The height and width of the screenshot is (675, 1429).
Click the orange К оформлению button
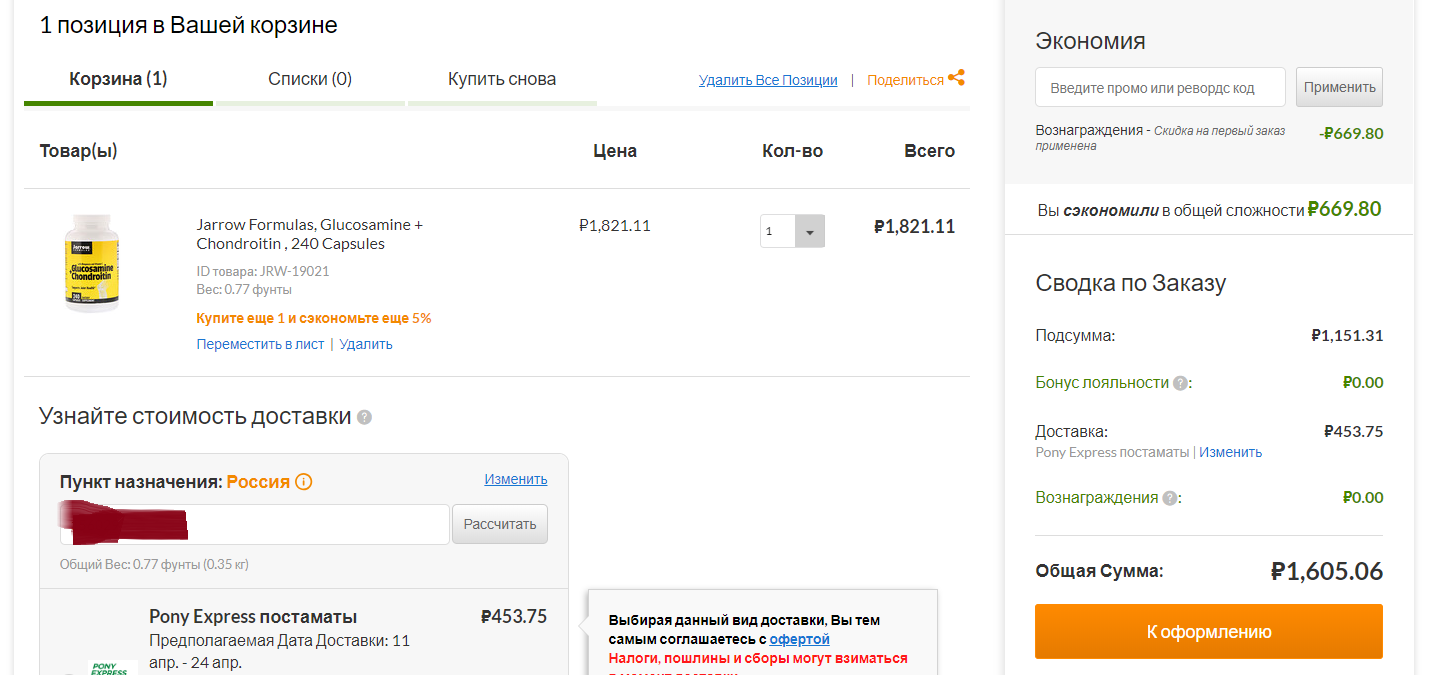pos(1209,631)
